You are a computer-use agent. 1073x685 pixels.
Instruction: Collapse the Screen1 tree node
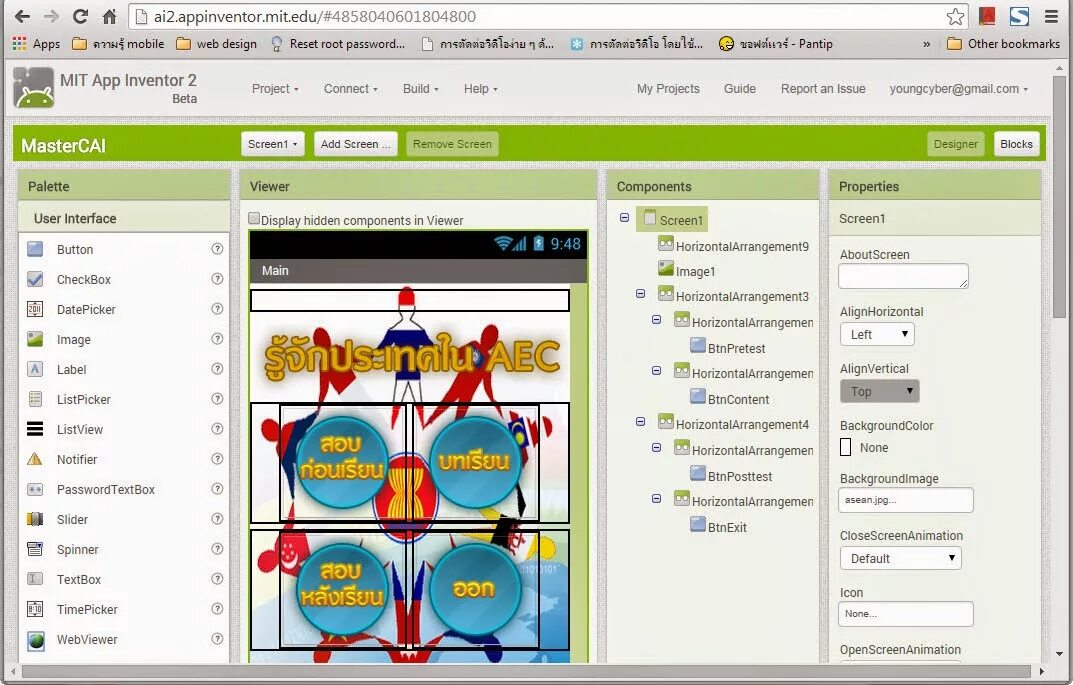coord(624,218)
